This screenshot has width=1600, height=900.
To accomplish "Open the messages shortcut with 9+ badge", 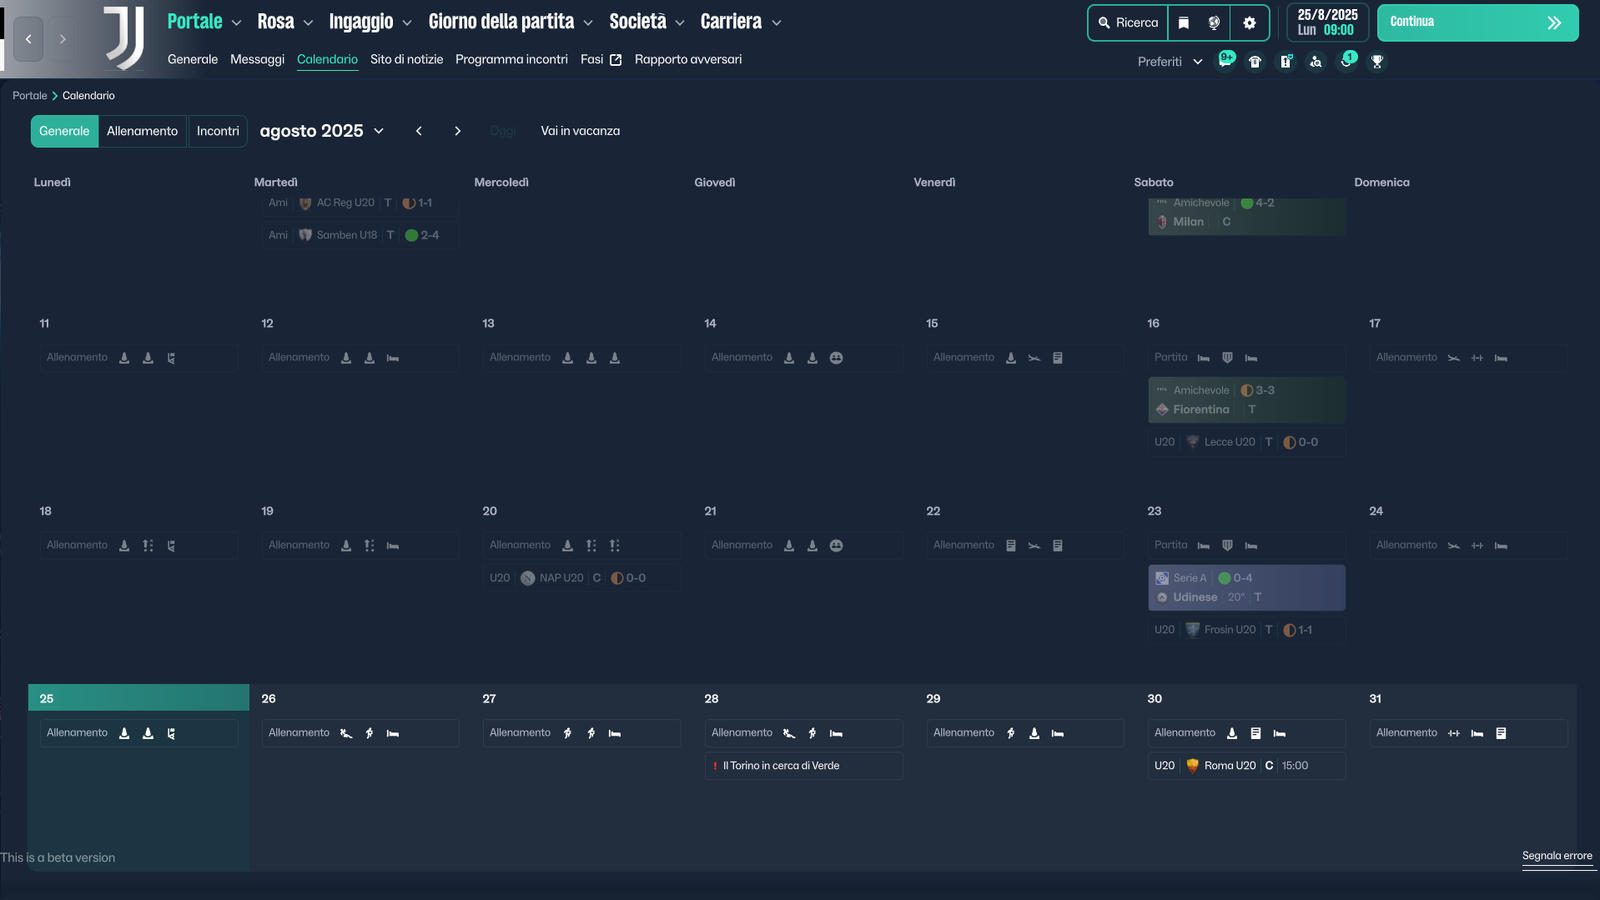I will pyautogui.click(x=1225, y=61).
